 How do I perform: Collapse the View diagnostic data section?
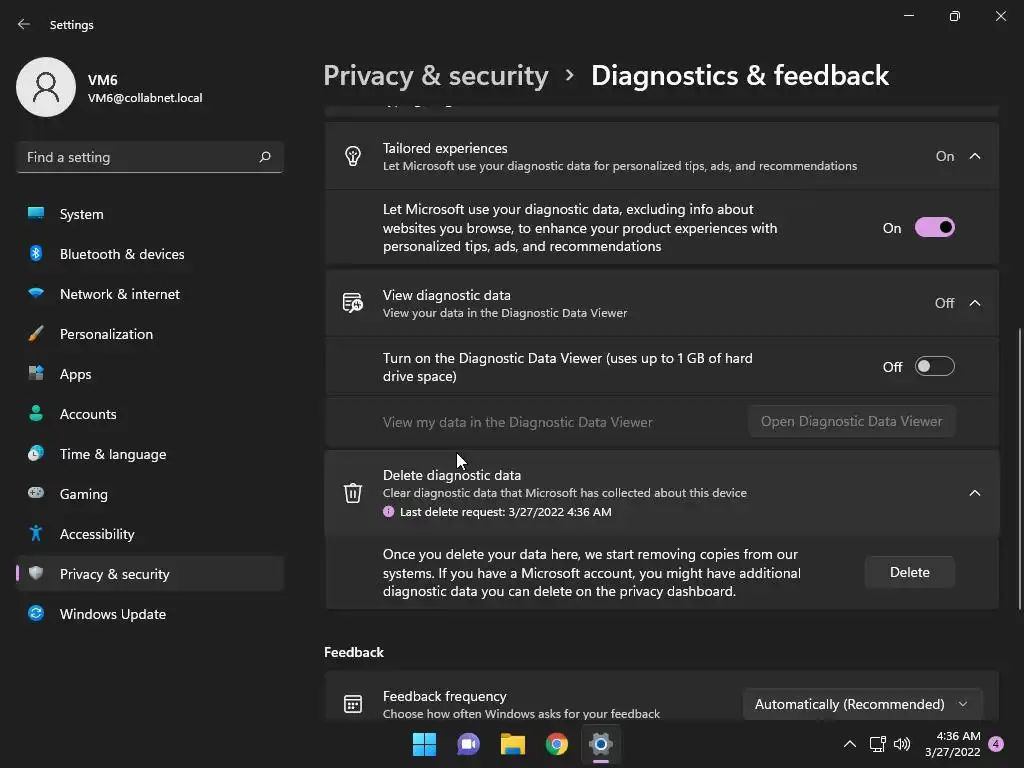point(975,303)
